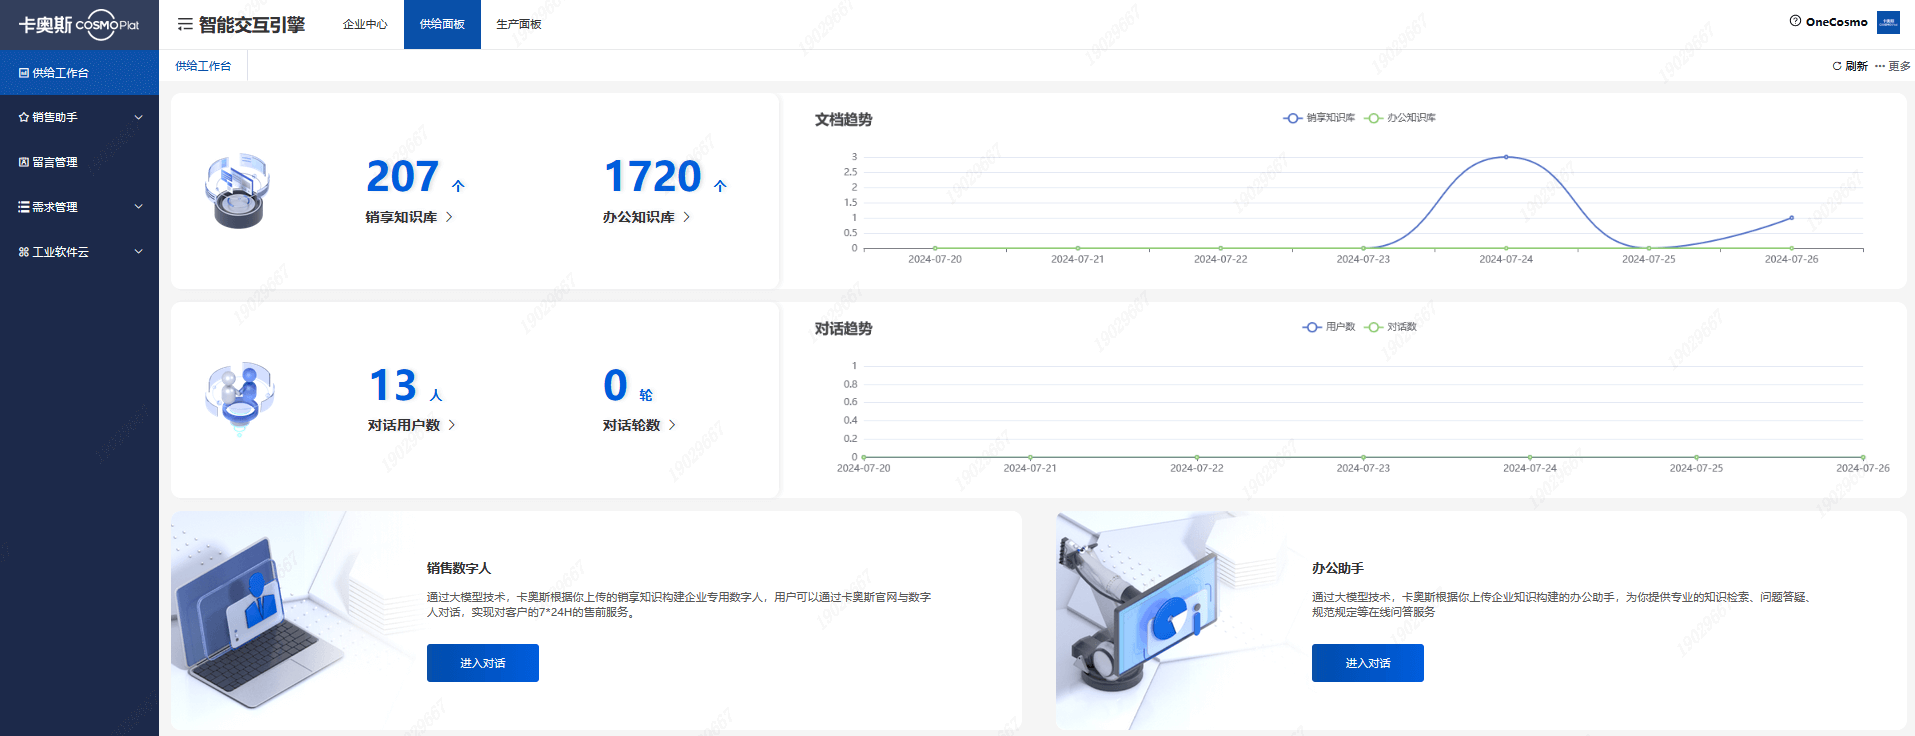Image resolution: width=1915 pixels, height=736 pixels.
Task: Toggle the 销享知识库 legend in 文档趋势 chart
Action: pyautogui.click(x=1319, y=118)
